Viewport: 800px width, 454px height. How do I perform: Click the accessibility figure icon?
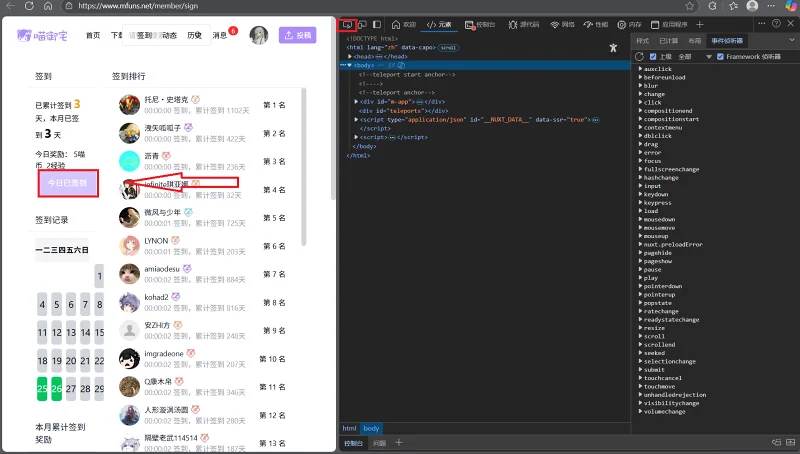click(613, 48)
